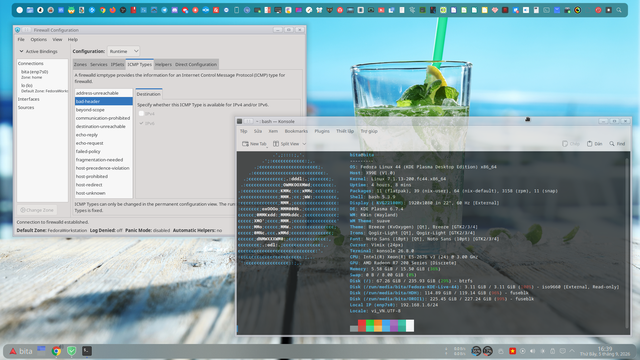The width and height of the screenshot is (640, 360).
Task: Click the Konsole vertical scrollbar
Action: (627, 243)
